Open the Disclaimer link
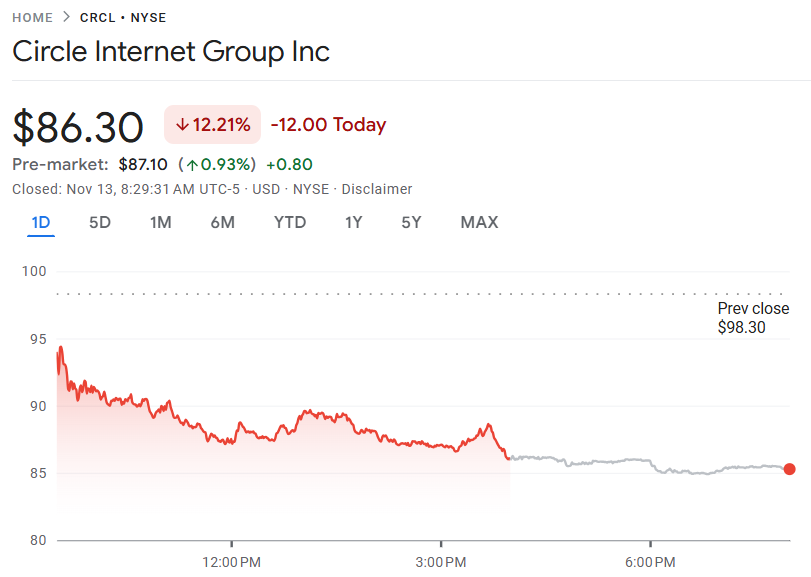Viewport: 811px width, 577px height. click(377, 189)
